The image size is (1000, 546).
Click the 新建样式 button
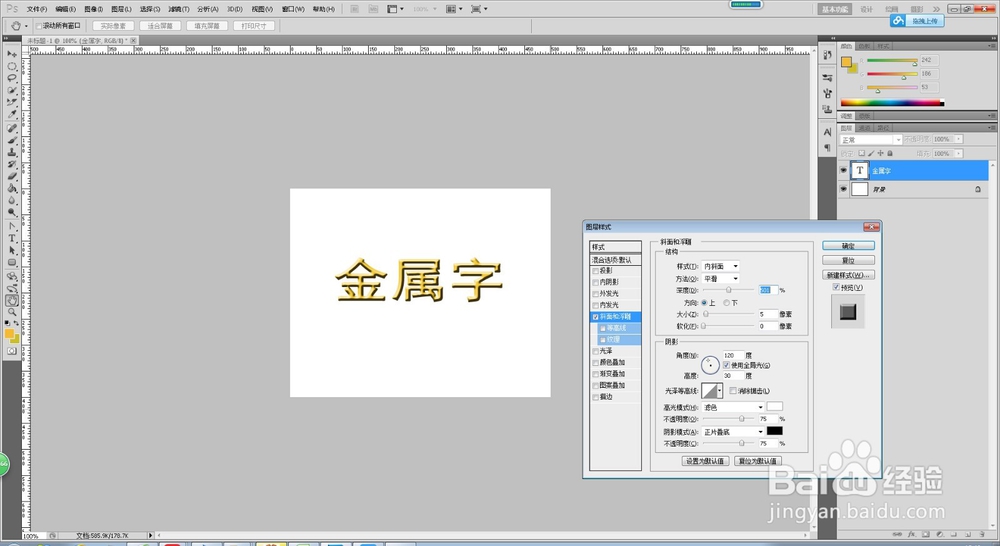click(848, 275)
